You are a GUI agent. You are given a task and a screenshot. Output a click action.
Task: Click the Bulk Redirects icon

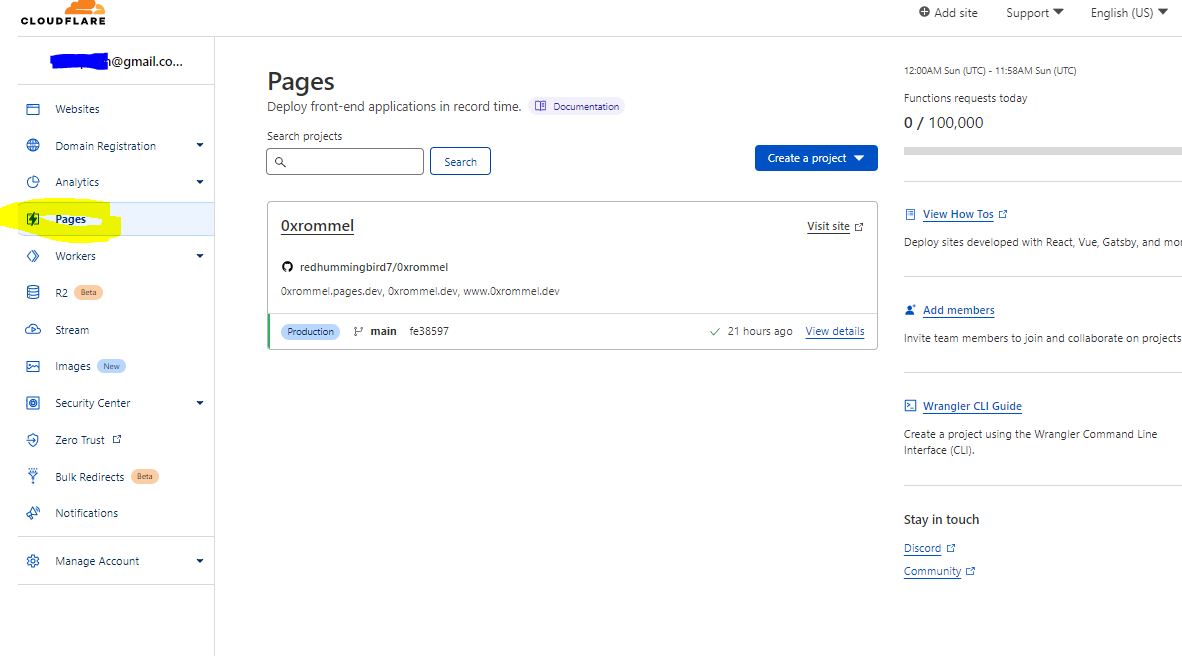pyautogui.click(x=33, y=477)
